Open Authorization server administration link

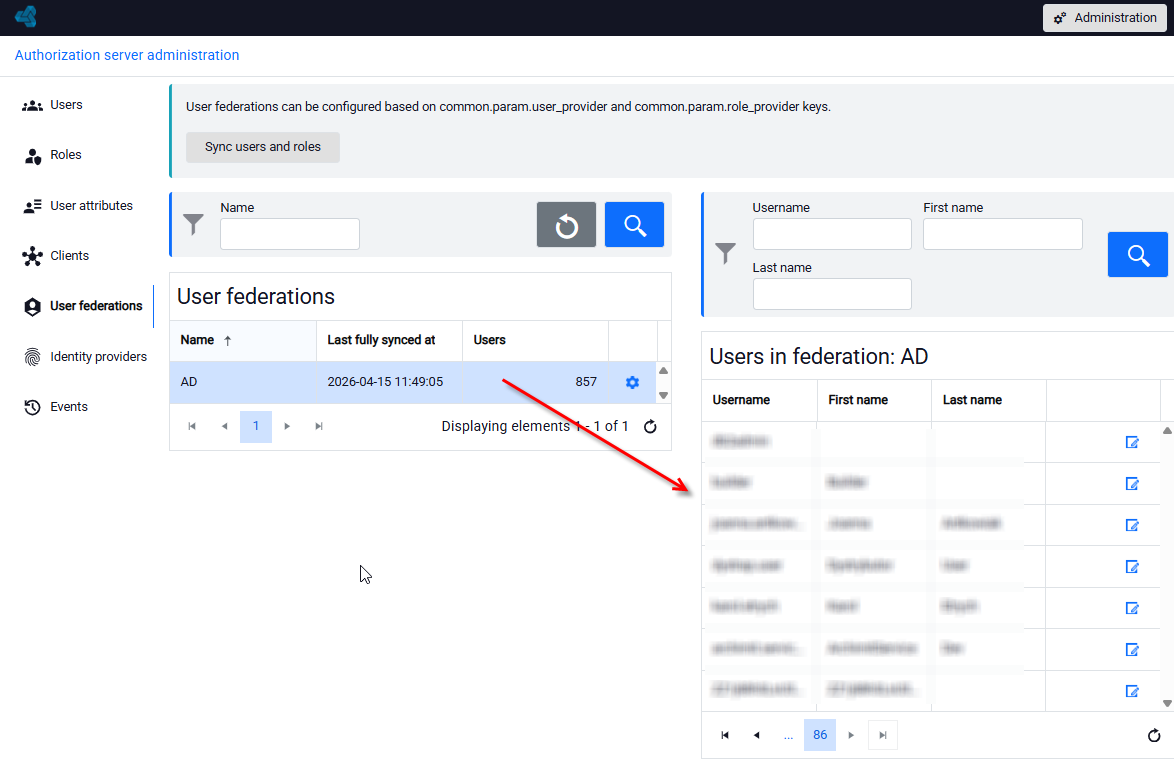point(127,55)
